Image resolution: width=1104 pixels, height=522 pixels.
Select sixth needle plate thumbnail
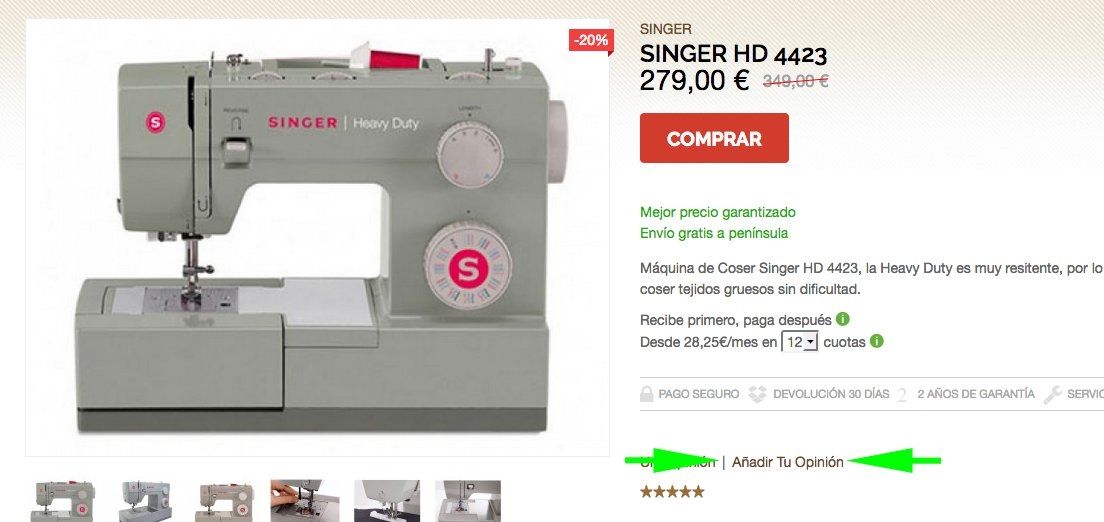click(x=468, y=501)
